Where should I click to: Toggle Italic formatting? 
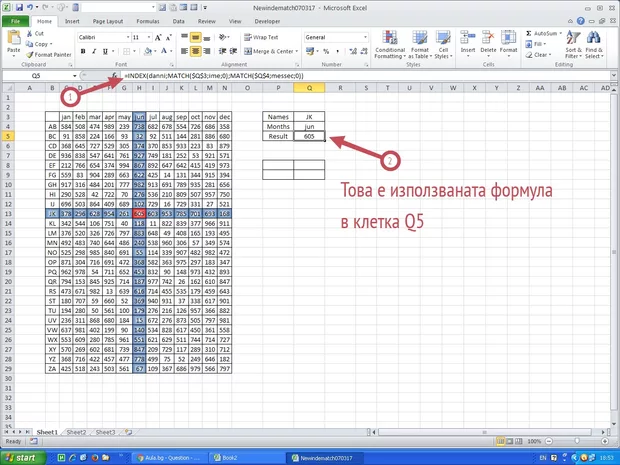94,51
